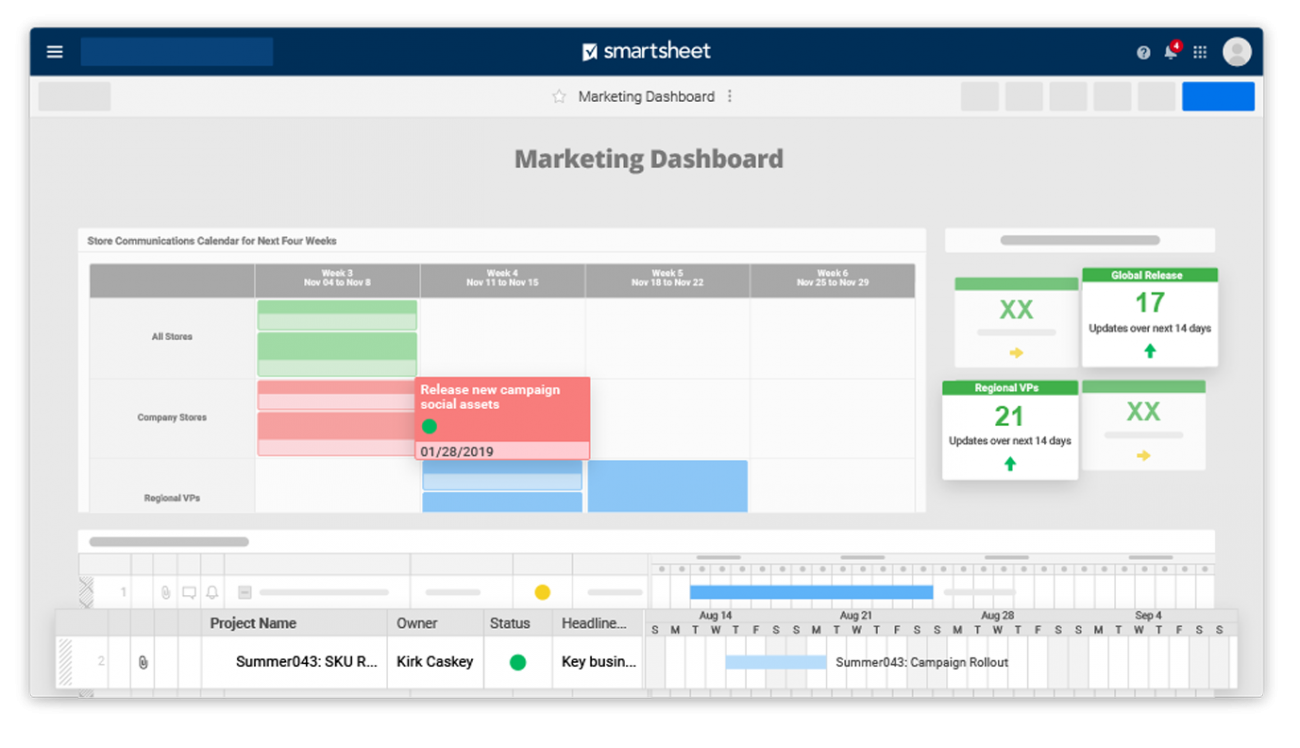Click the green status ball for Summer043
Viewport: 1300px width, 748px height.
pos(517,661)
